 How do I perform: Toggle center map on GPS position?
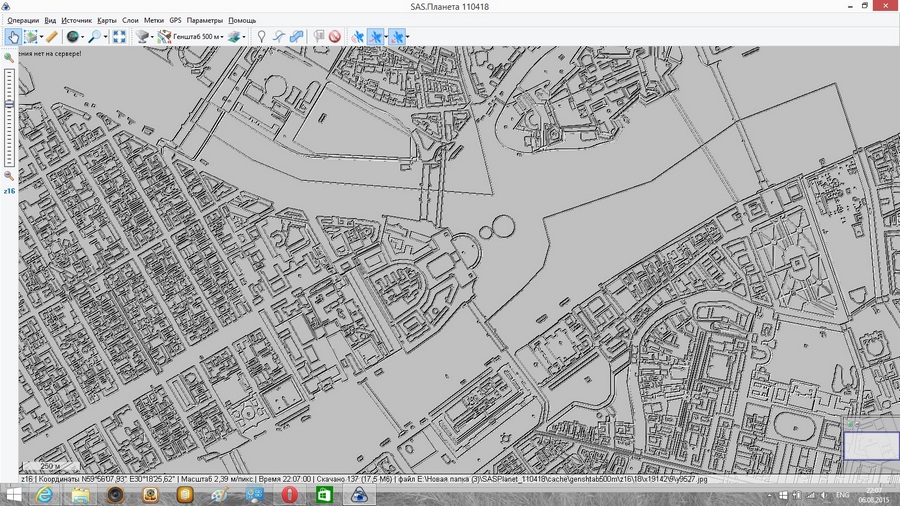coord(397,37)
